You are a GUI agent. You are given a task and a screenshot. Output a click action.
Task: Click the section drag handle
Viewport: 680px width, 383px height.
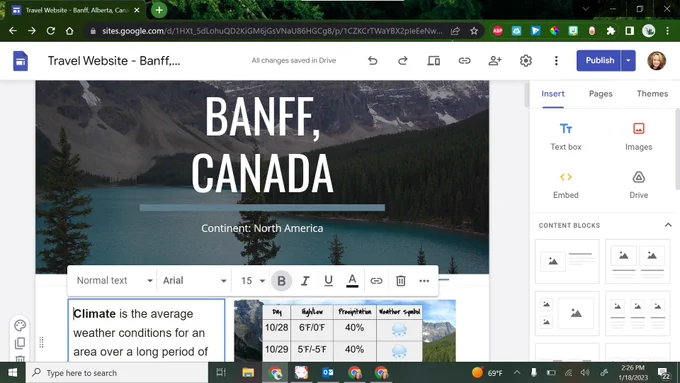41,342
